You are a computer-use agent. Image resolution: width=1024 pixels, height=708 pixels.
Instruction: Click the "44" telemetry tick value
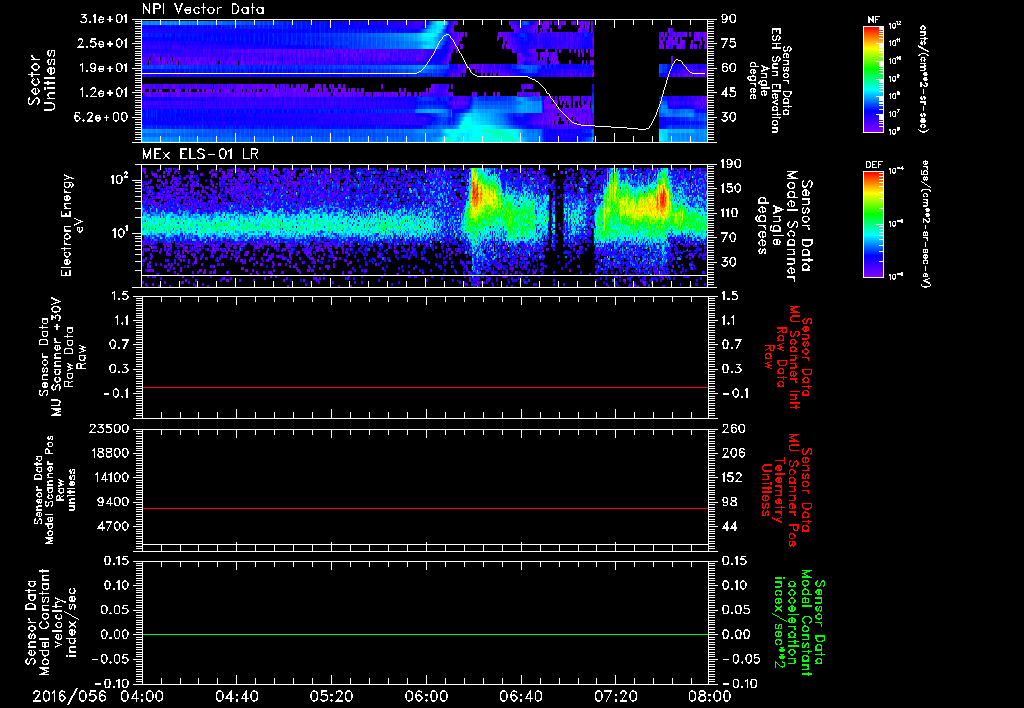pos(729,526)
